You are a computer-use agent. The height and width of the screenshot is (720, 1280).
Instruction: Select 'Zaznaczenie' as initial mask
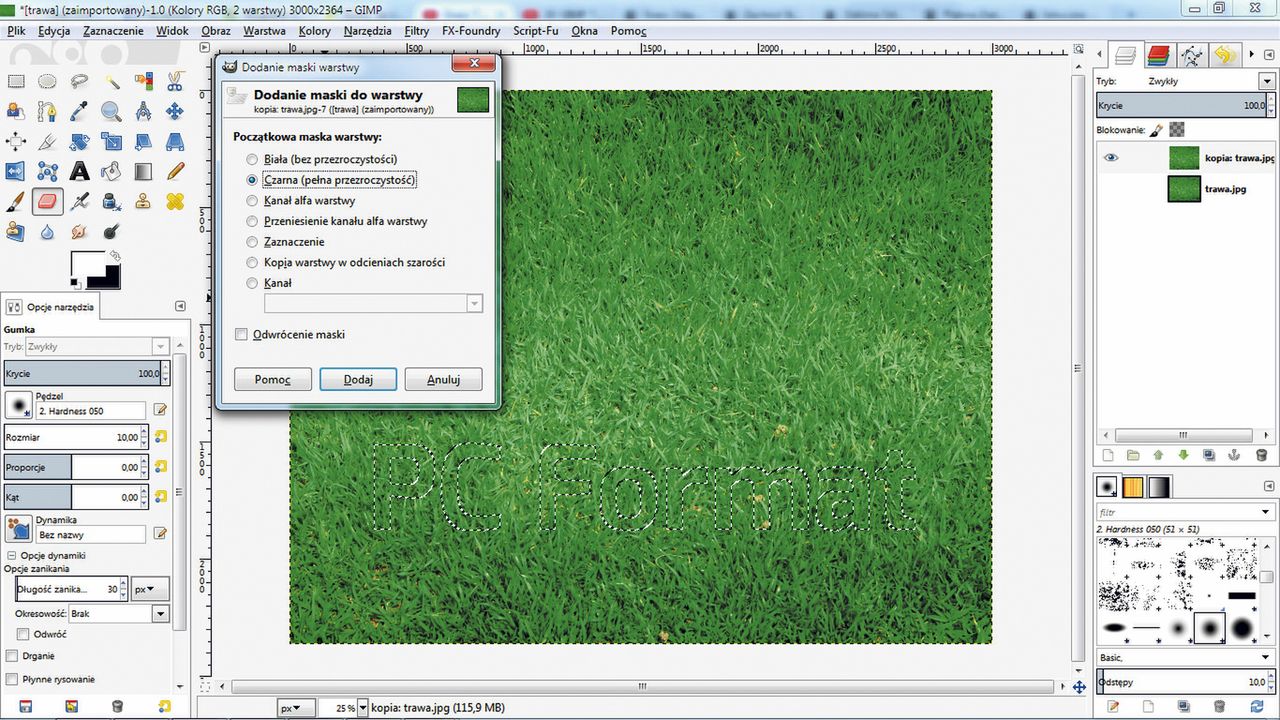click(252, 242)
